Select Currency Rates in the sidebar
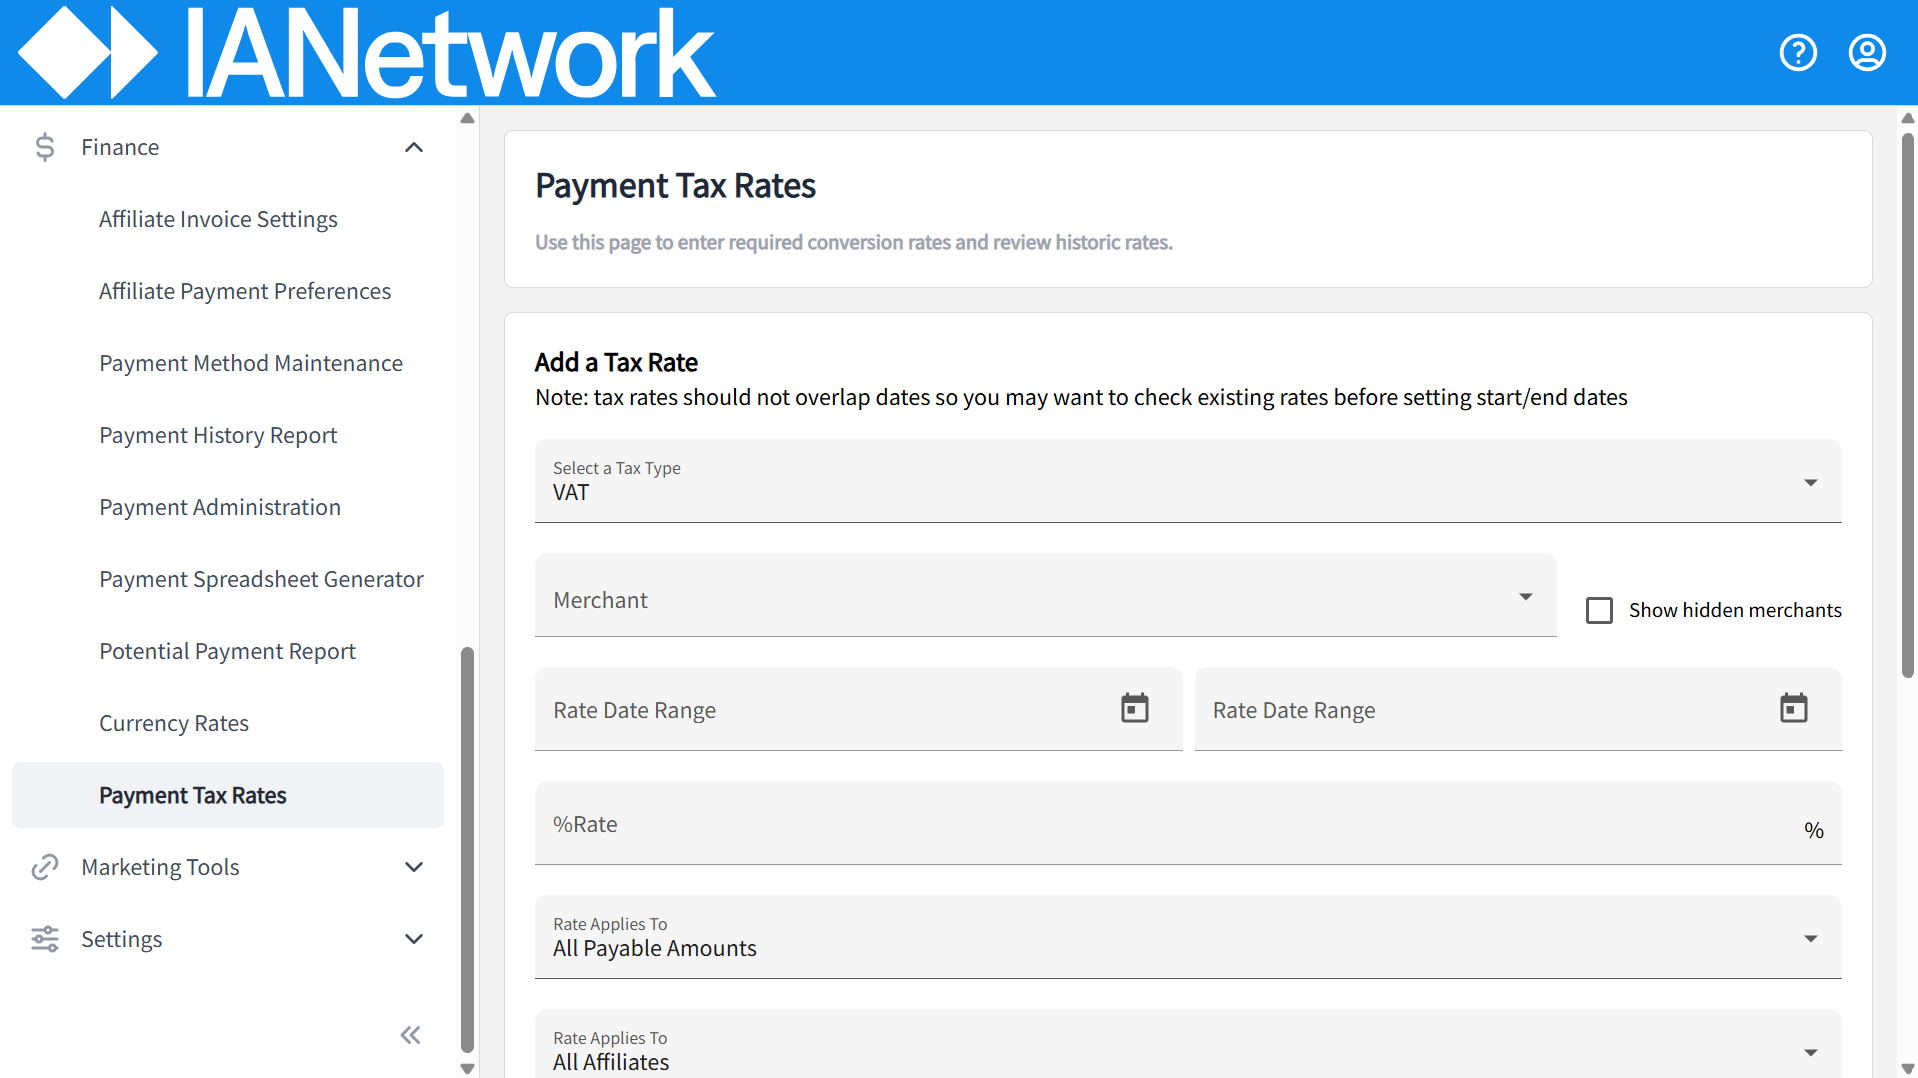Viewport: 1918px width, 1078px height. point(174,723)
